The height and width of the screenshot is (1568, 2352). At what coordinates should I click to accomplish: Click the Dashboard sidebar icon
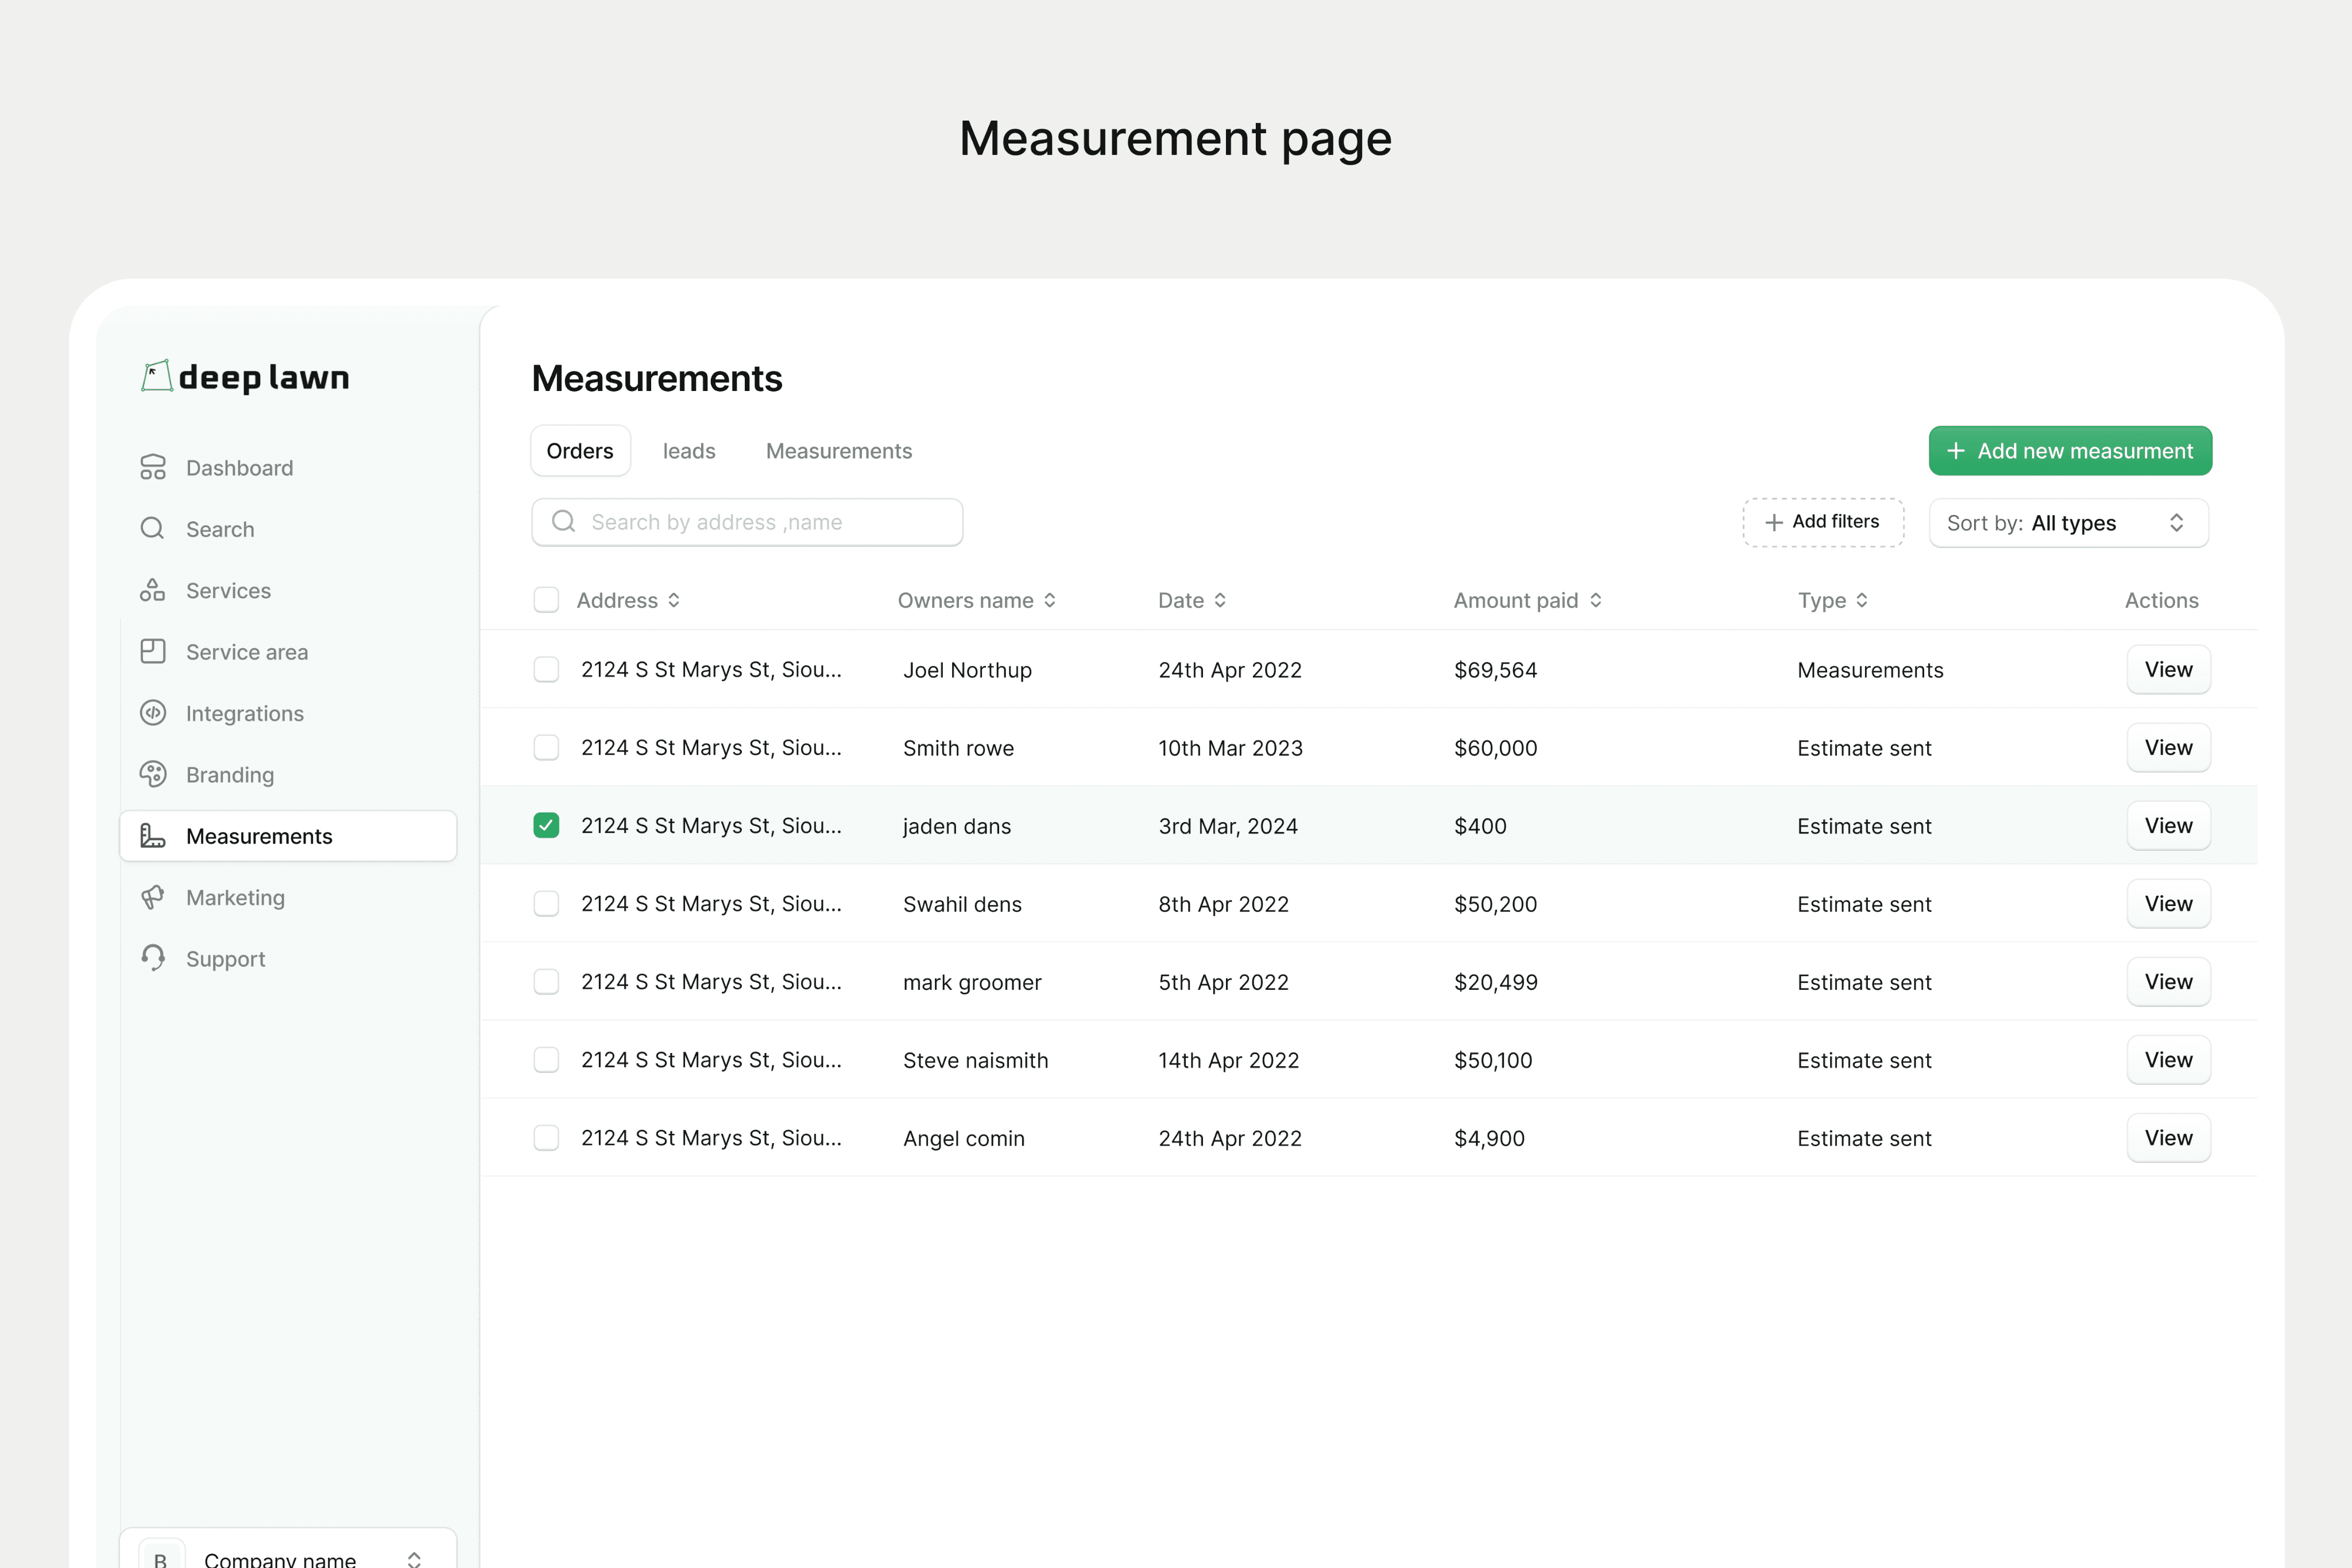coord(152,467)
